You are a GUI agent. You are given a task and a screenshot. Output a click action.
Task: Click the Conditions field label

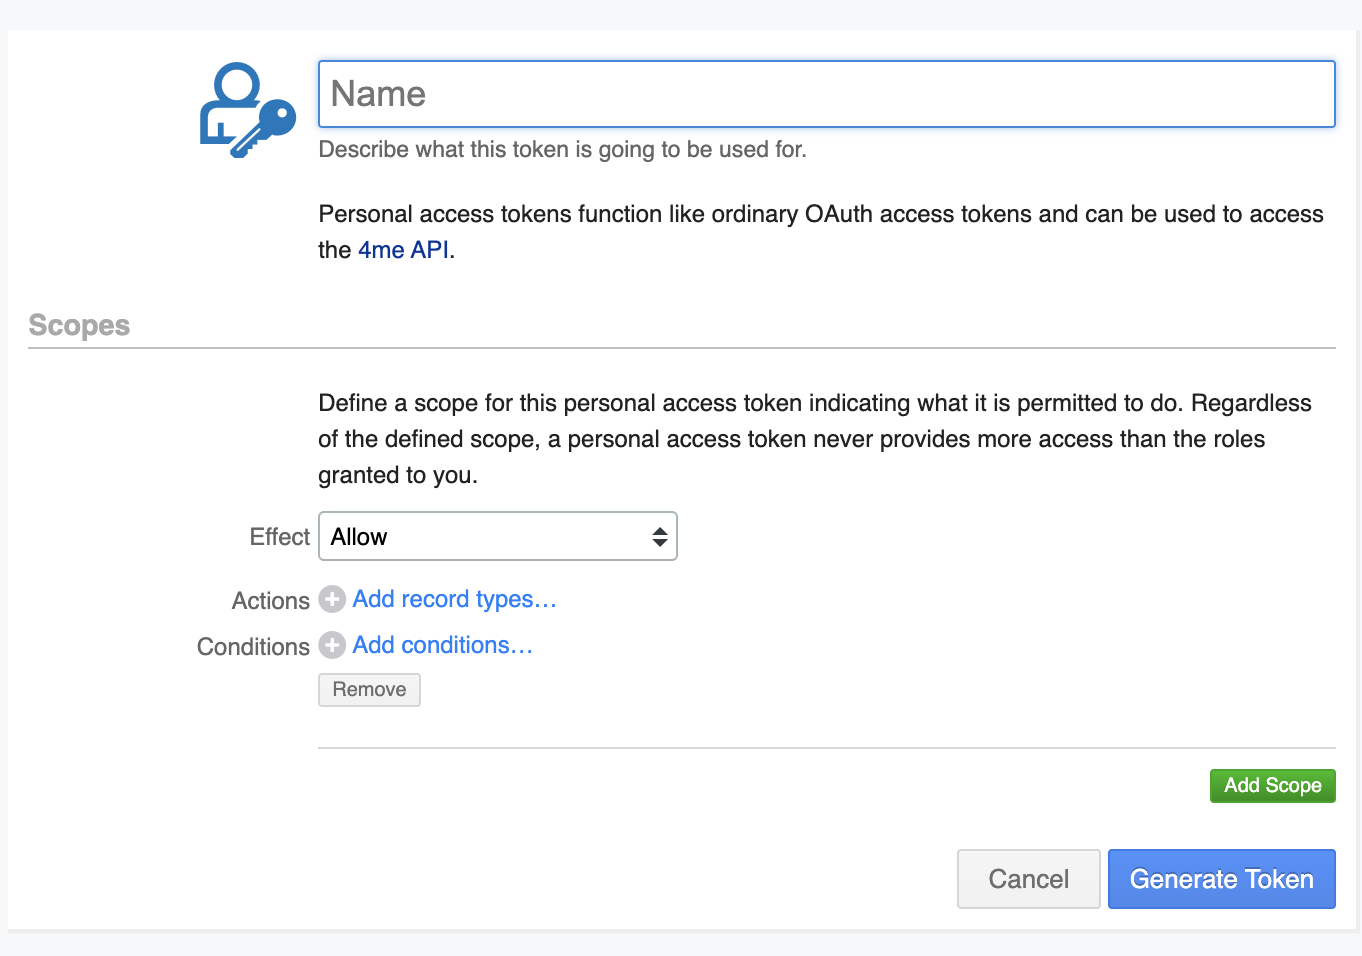pos(253,647)
